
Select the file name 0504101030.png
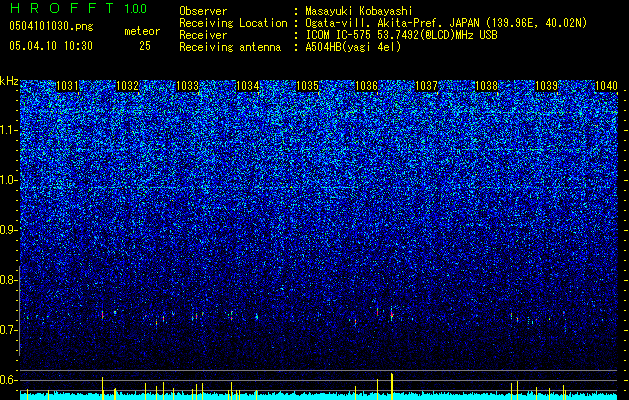pos(51,26)
